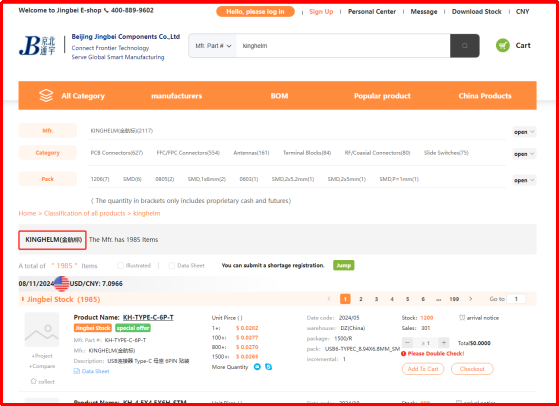The width and height of the screenshot is (560, 406).
Task: Filter by FFC/FPC Connectors(554) category
Action: (x=188, y=153)
